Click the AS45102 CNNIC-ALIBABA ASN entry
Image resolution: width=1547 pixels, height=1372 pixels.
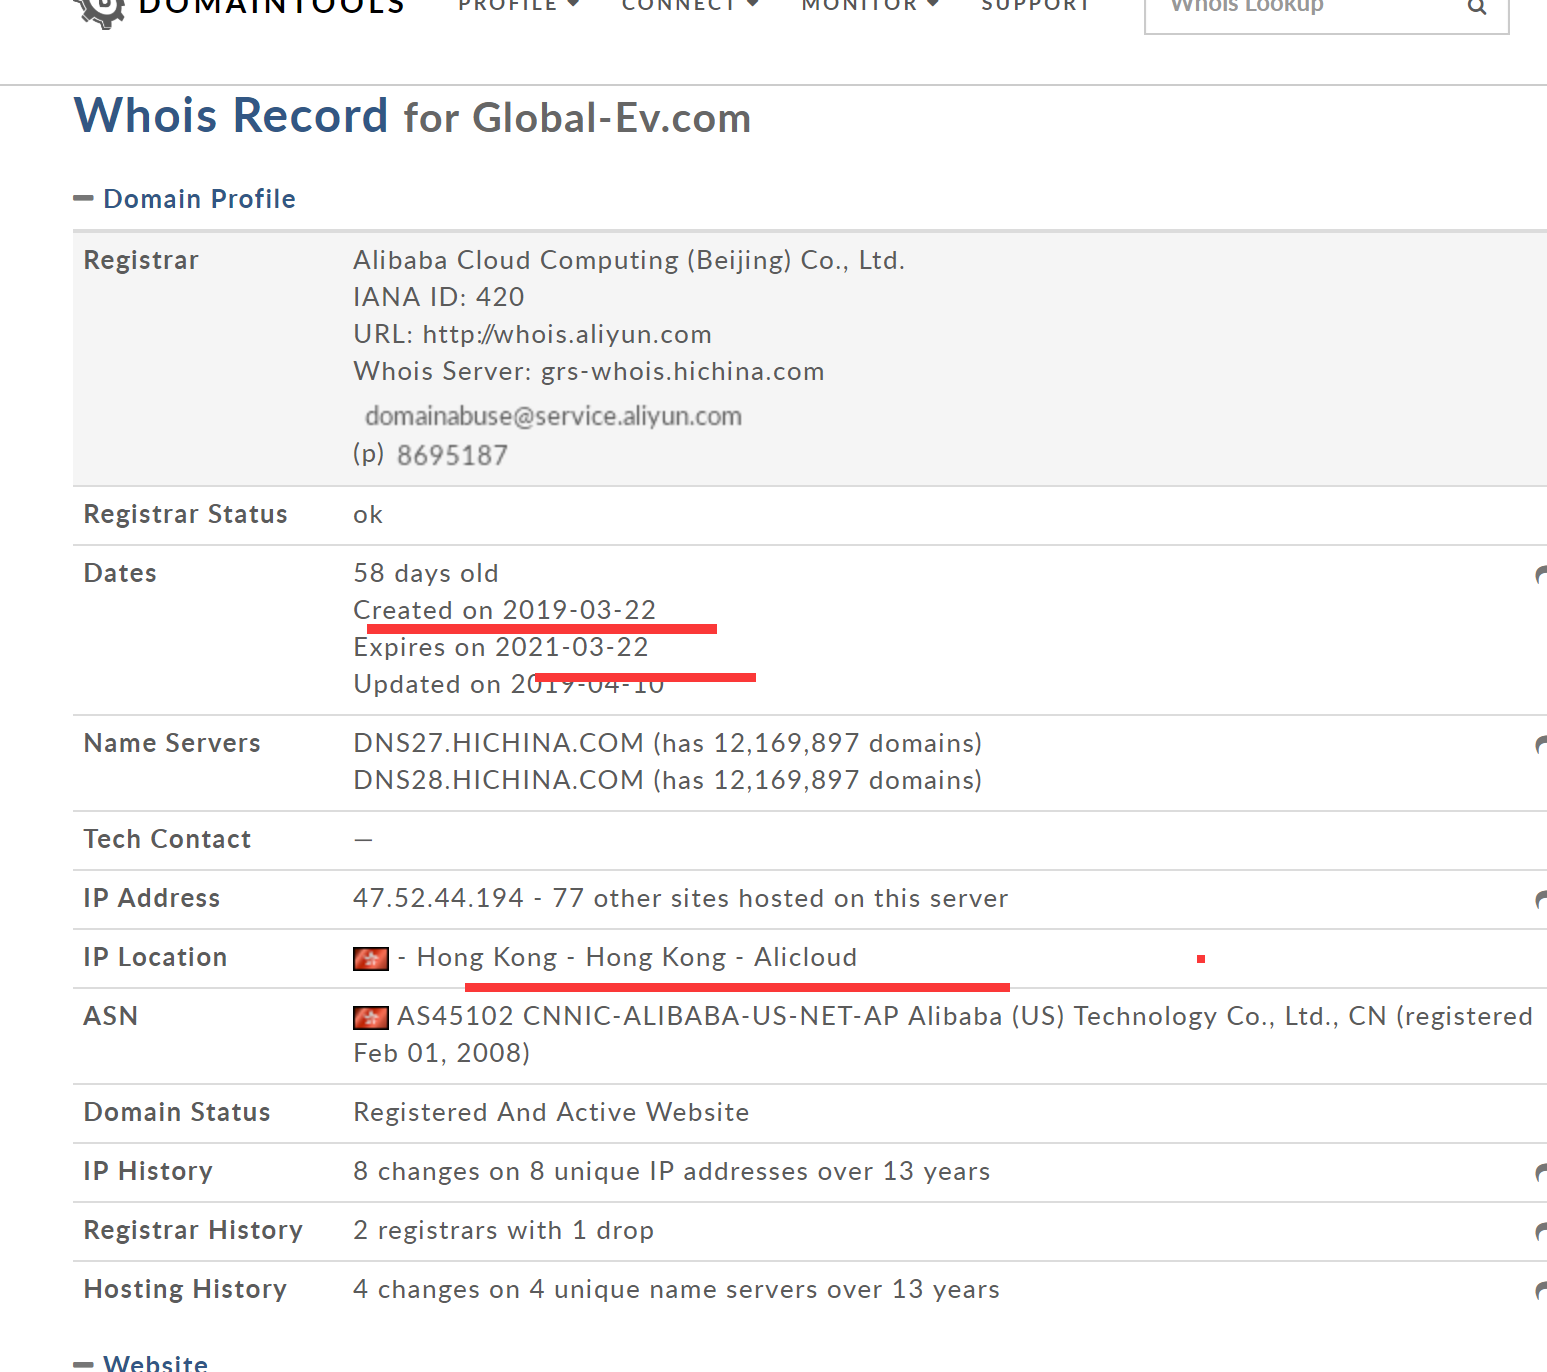click(x=943, y=1034)
